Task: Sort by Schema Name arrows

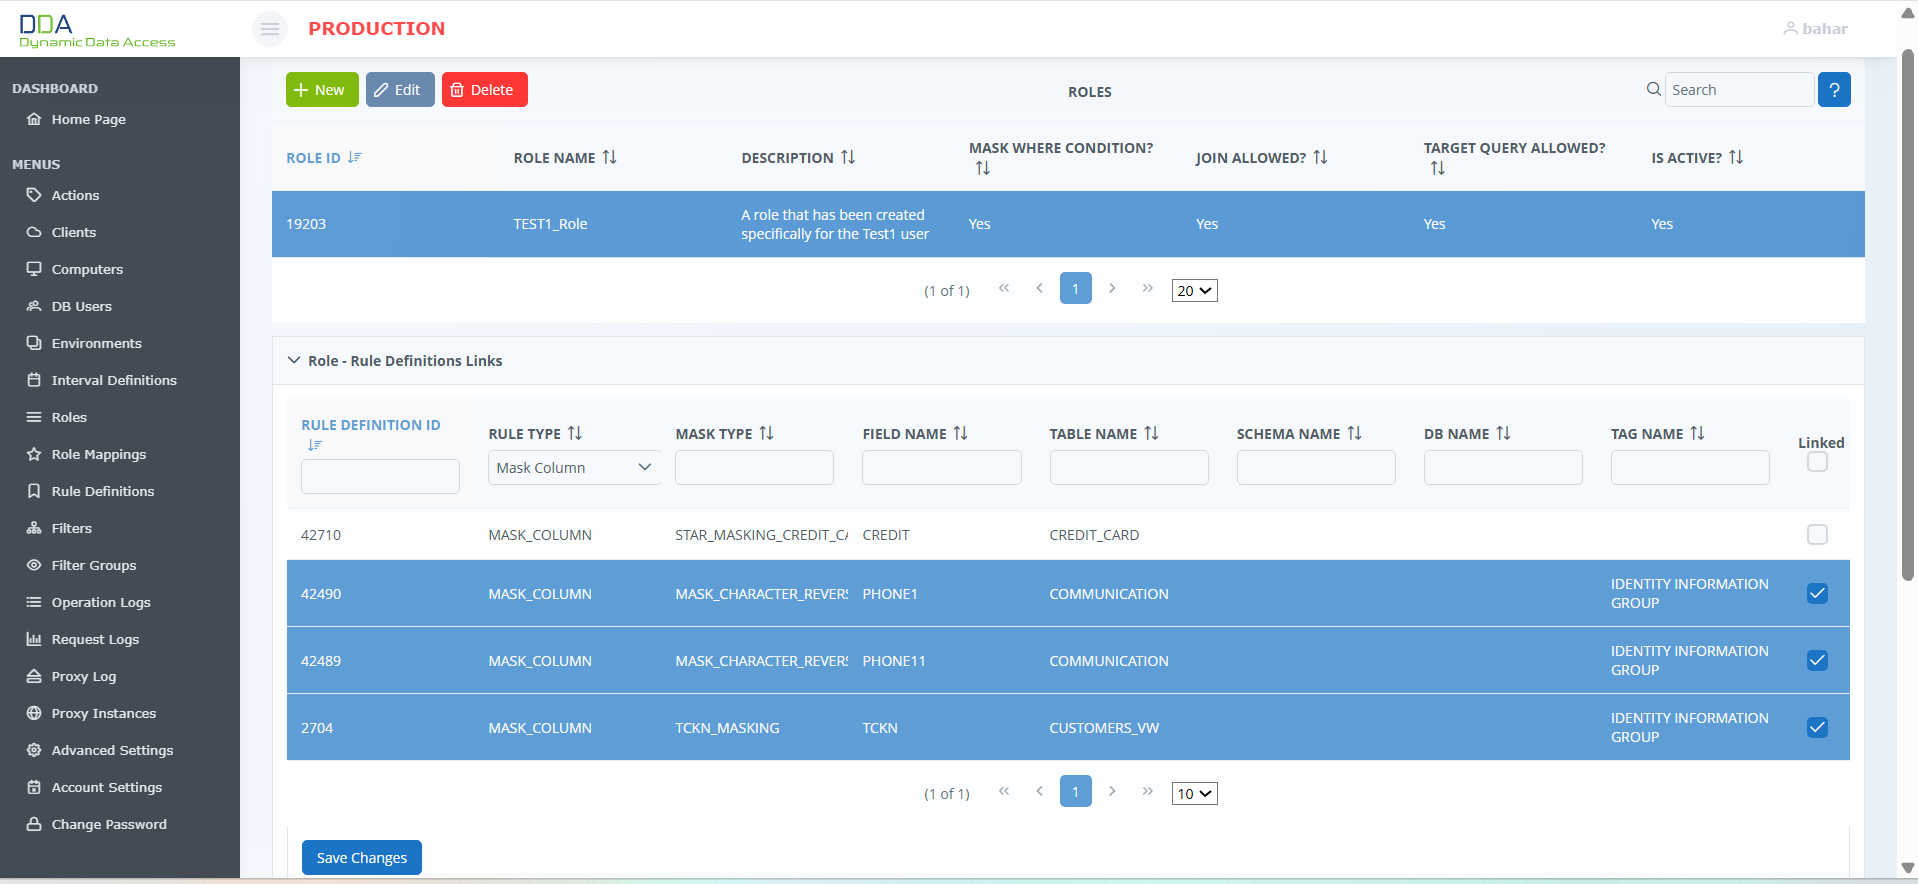Action: click(1355, 433)
